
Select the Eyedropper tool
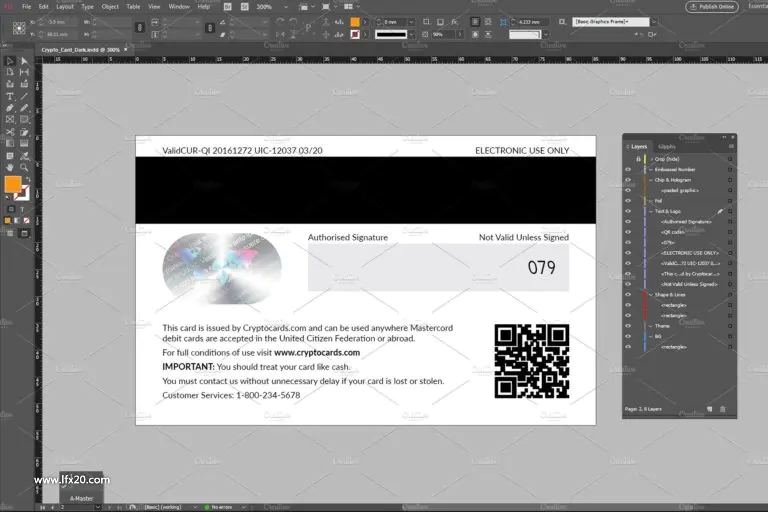click(24, 156)
